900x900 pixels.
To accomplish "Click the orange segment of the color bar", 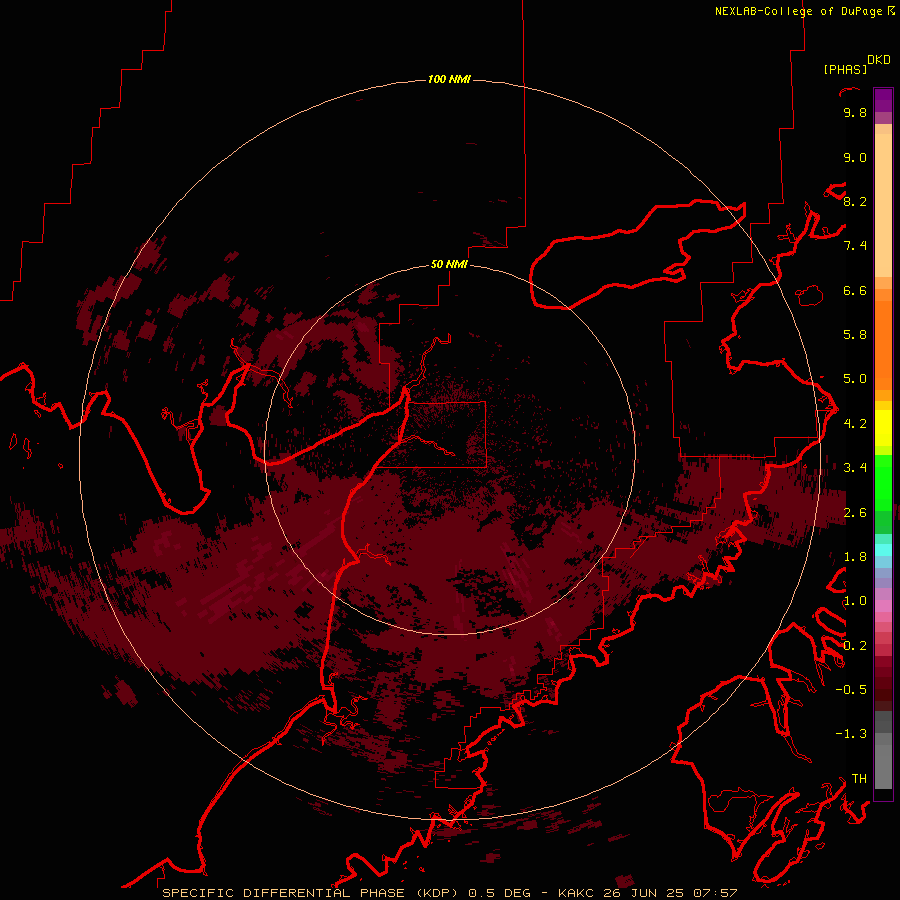I will (x=883, y=344).
